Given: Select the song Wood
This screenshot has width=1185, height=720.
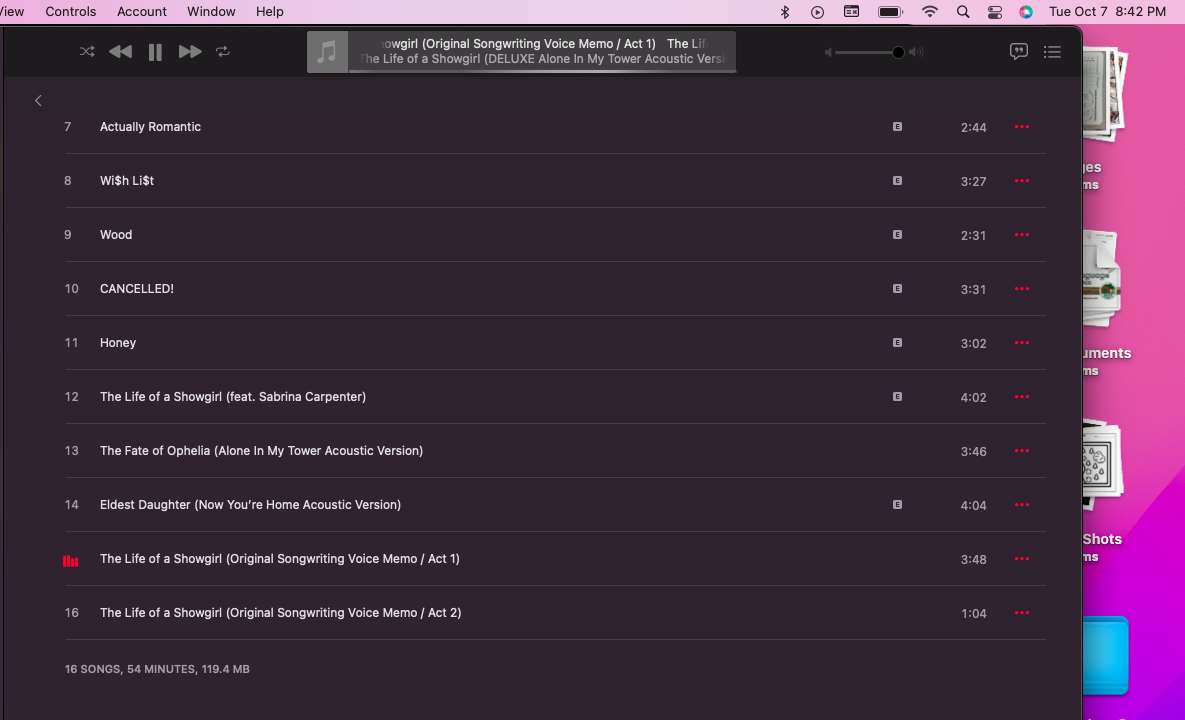Looking at the screenshot, I should 116,235.
